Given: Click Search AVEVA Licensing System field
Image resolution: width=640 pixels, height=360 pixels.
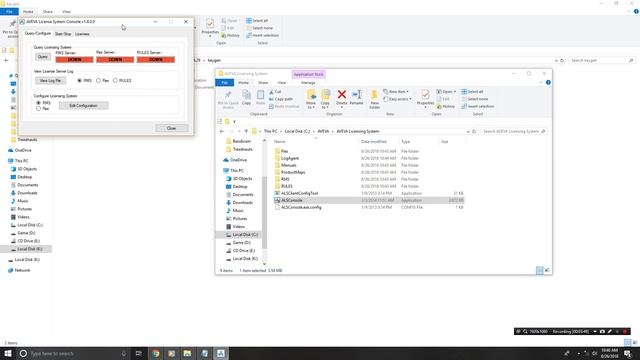Looking at the screenshot, I should (513, 131).
